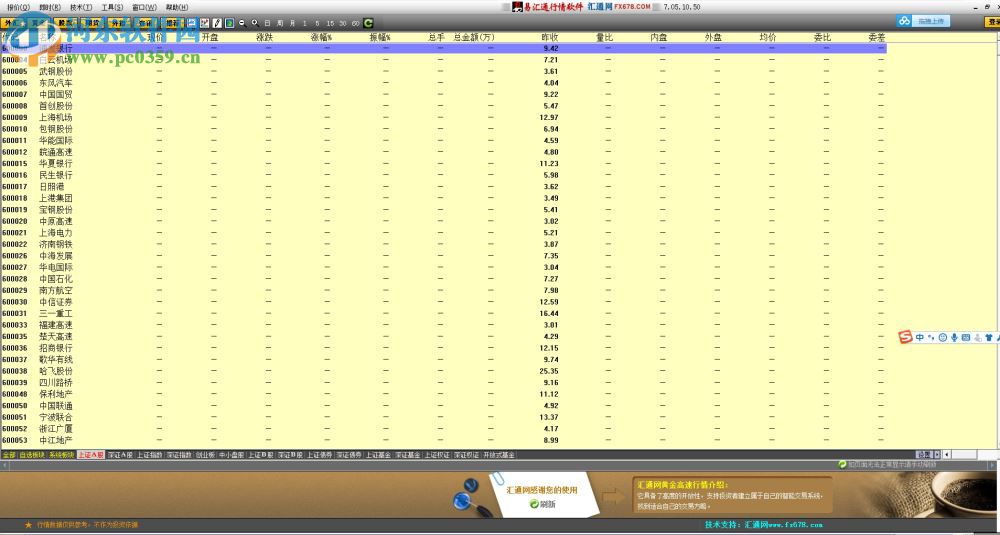This screenshot has width=1000, height=535.
Task: Select the 15 minute period
Action: click(x=330, y=23)
